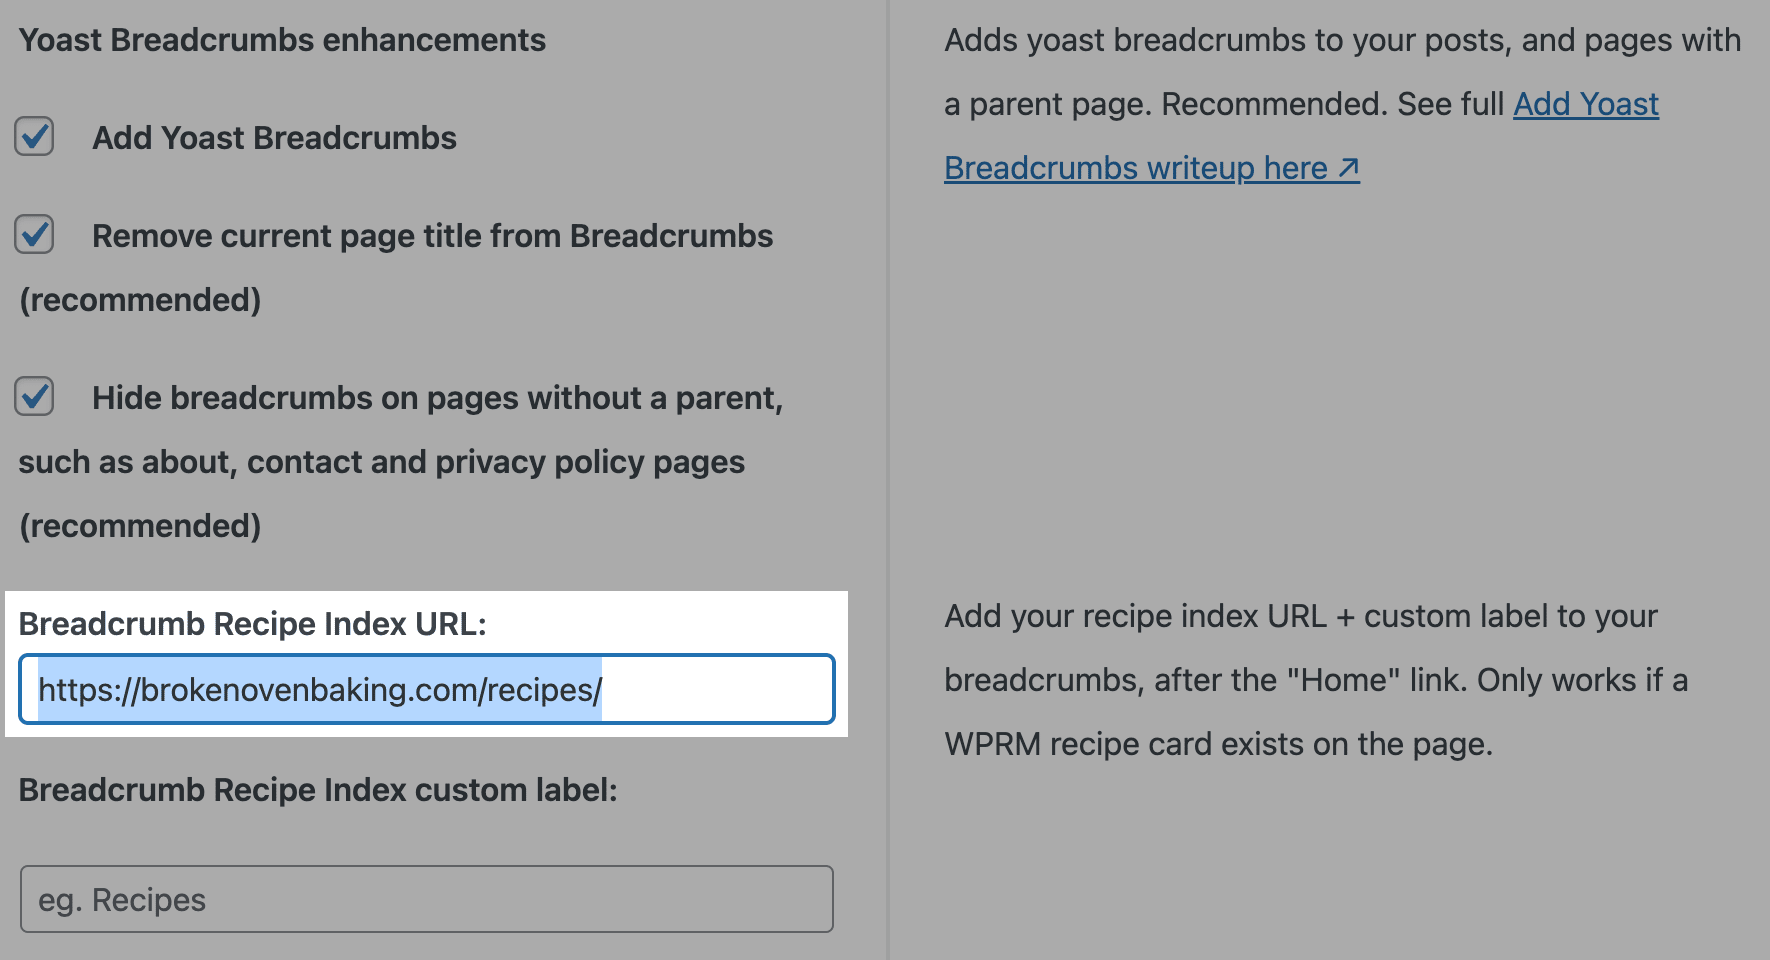Click the Add Yoast Breadcrumbs label text
Image resolution: width=1770 pixels, height=960 pixels.
coord(274,138)
